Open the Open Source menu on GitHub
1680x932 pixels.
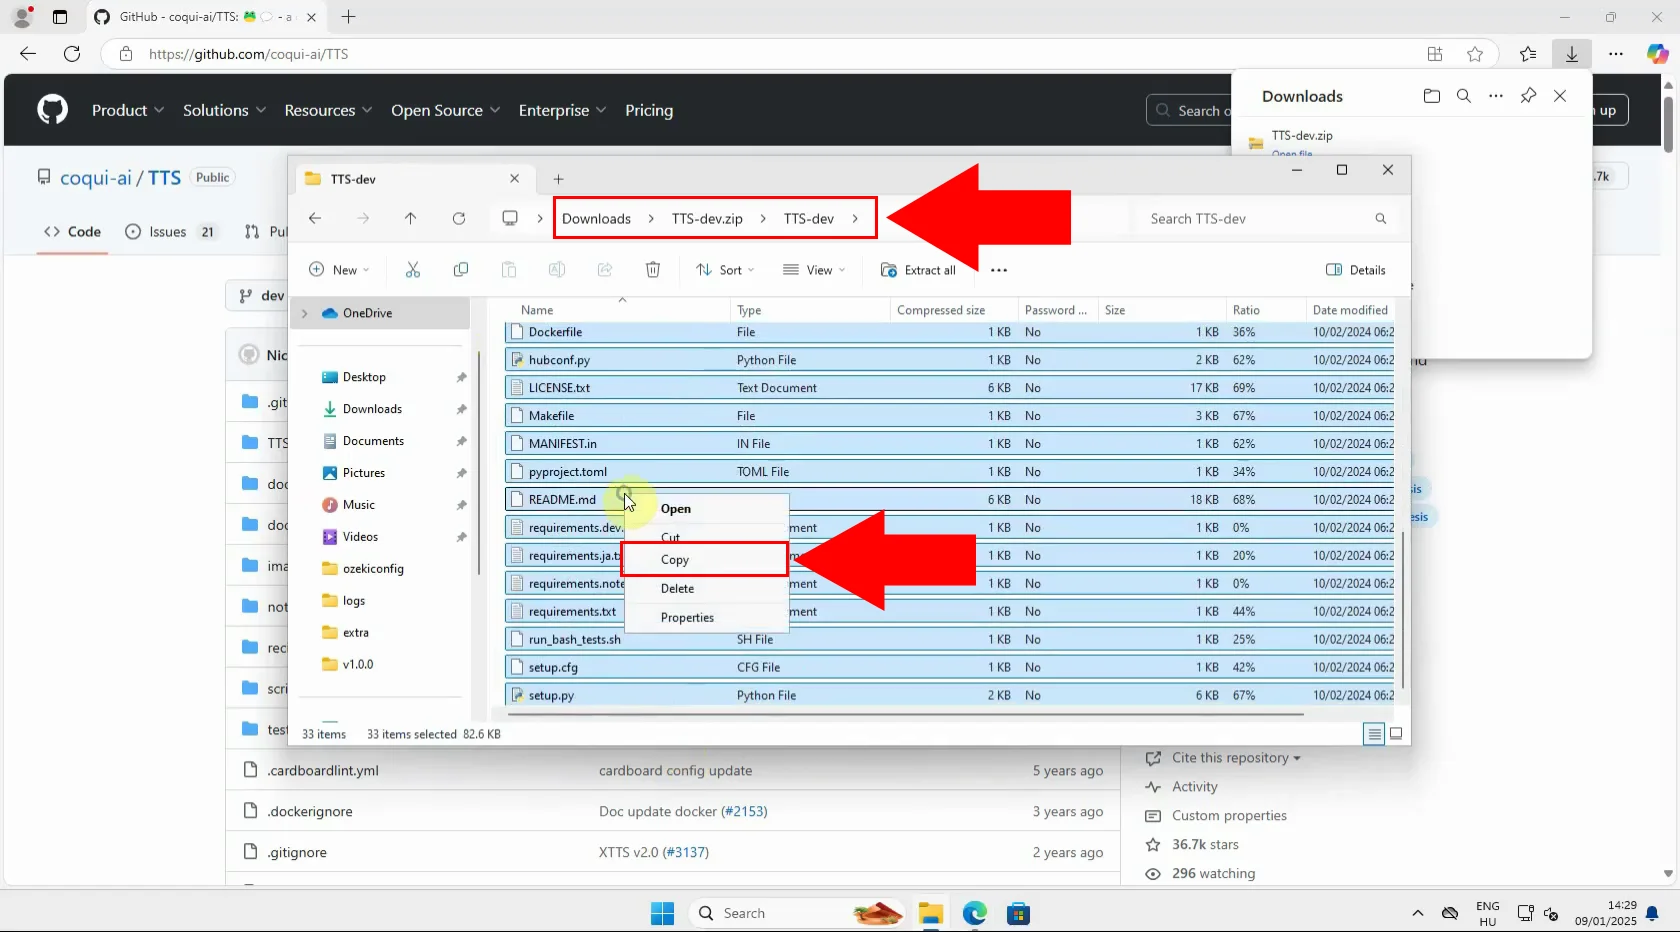point(445,110)
